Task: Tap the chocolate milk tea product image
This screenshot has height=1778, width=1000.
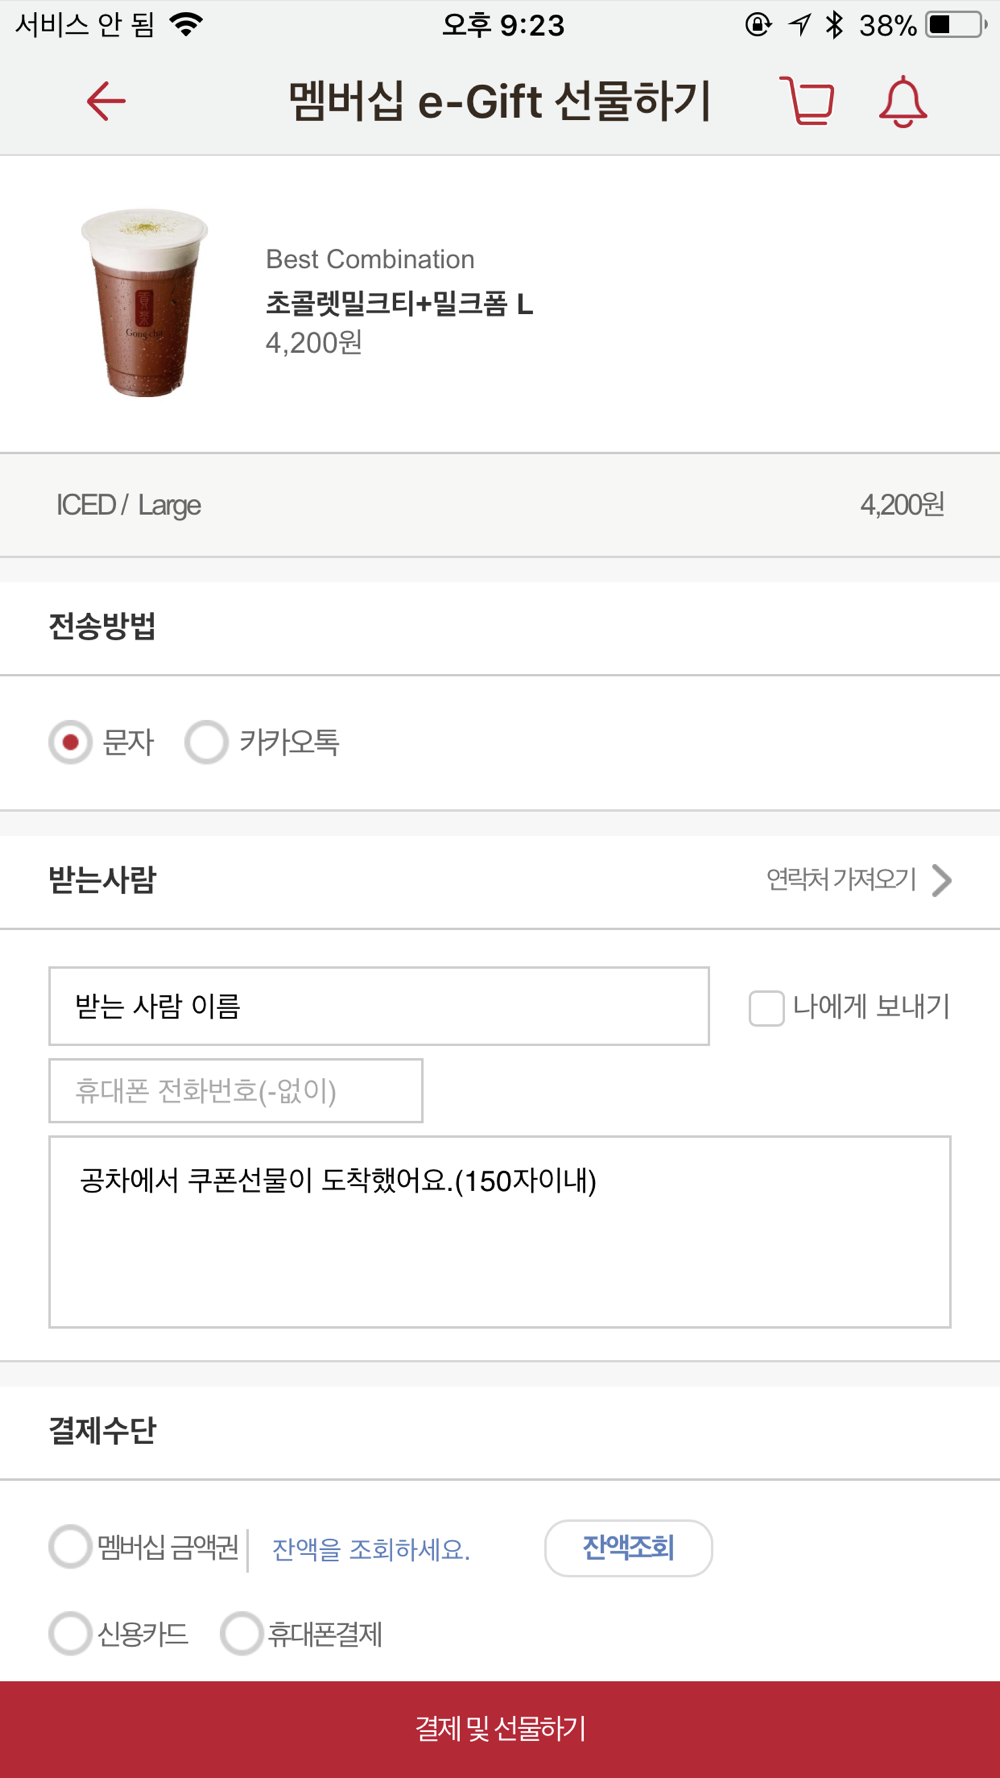Action: [x=144, y=303]
